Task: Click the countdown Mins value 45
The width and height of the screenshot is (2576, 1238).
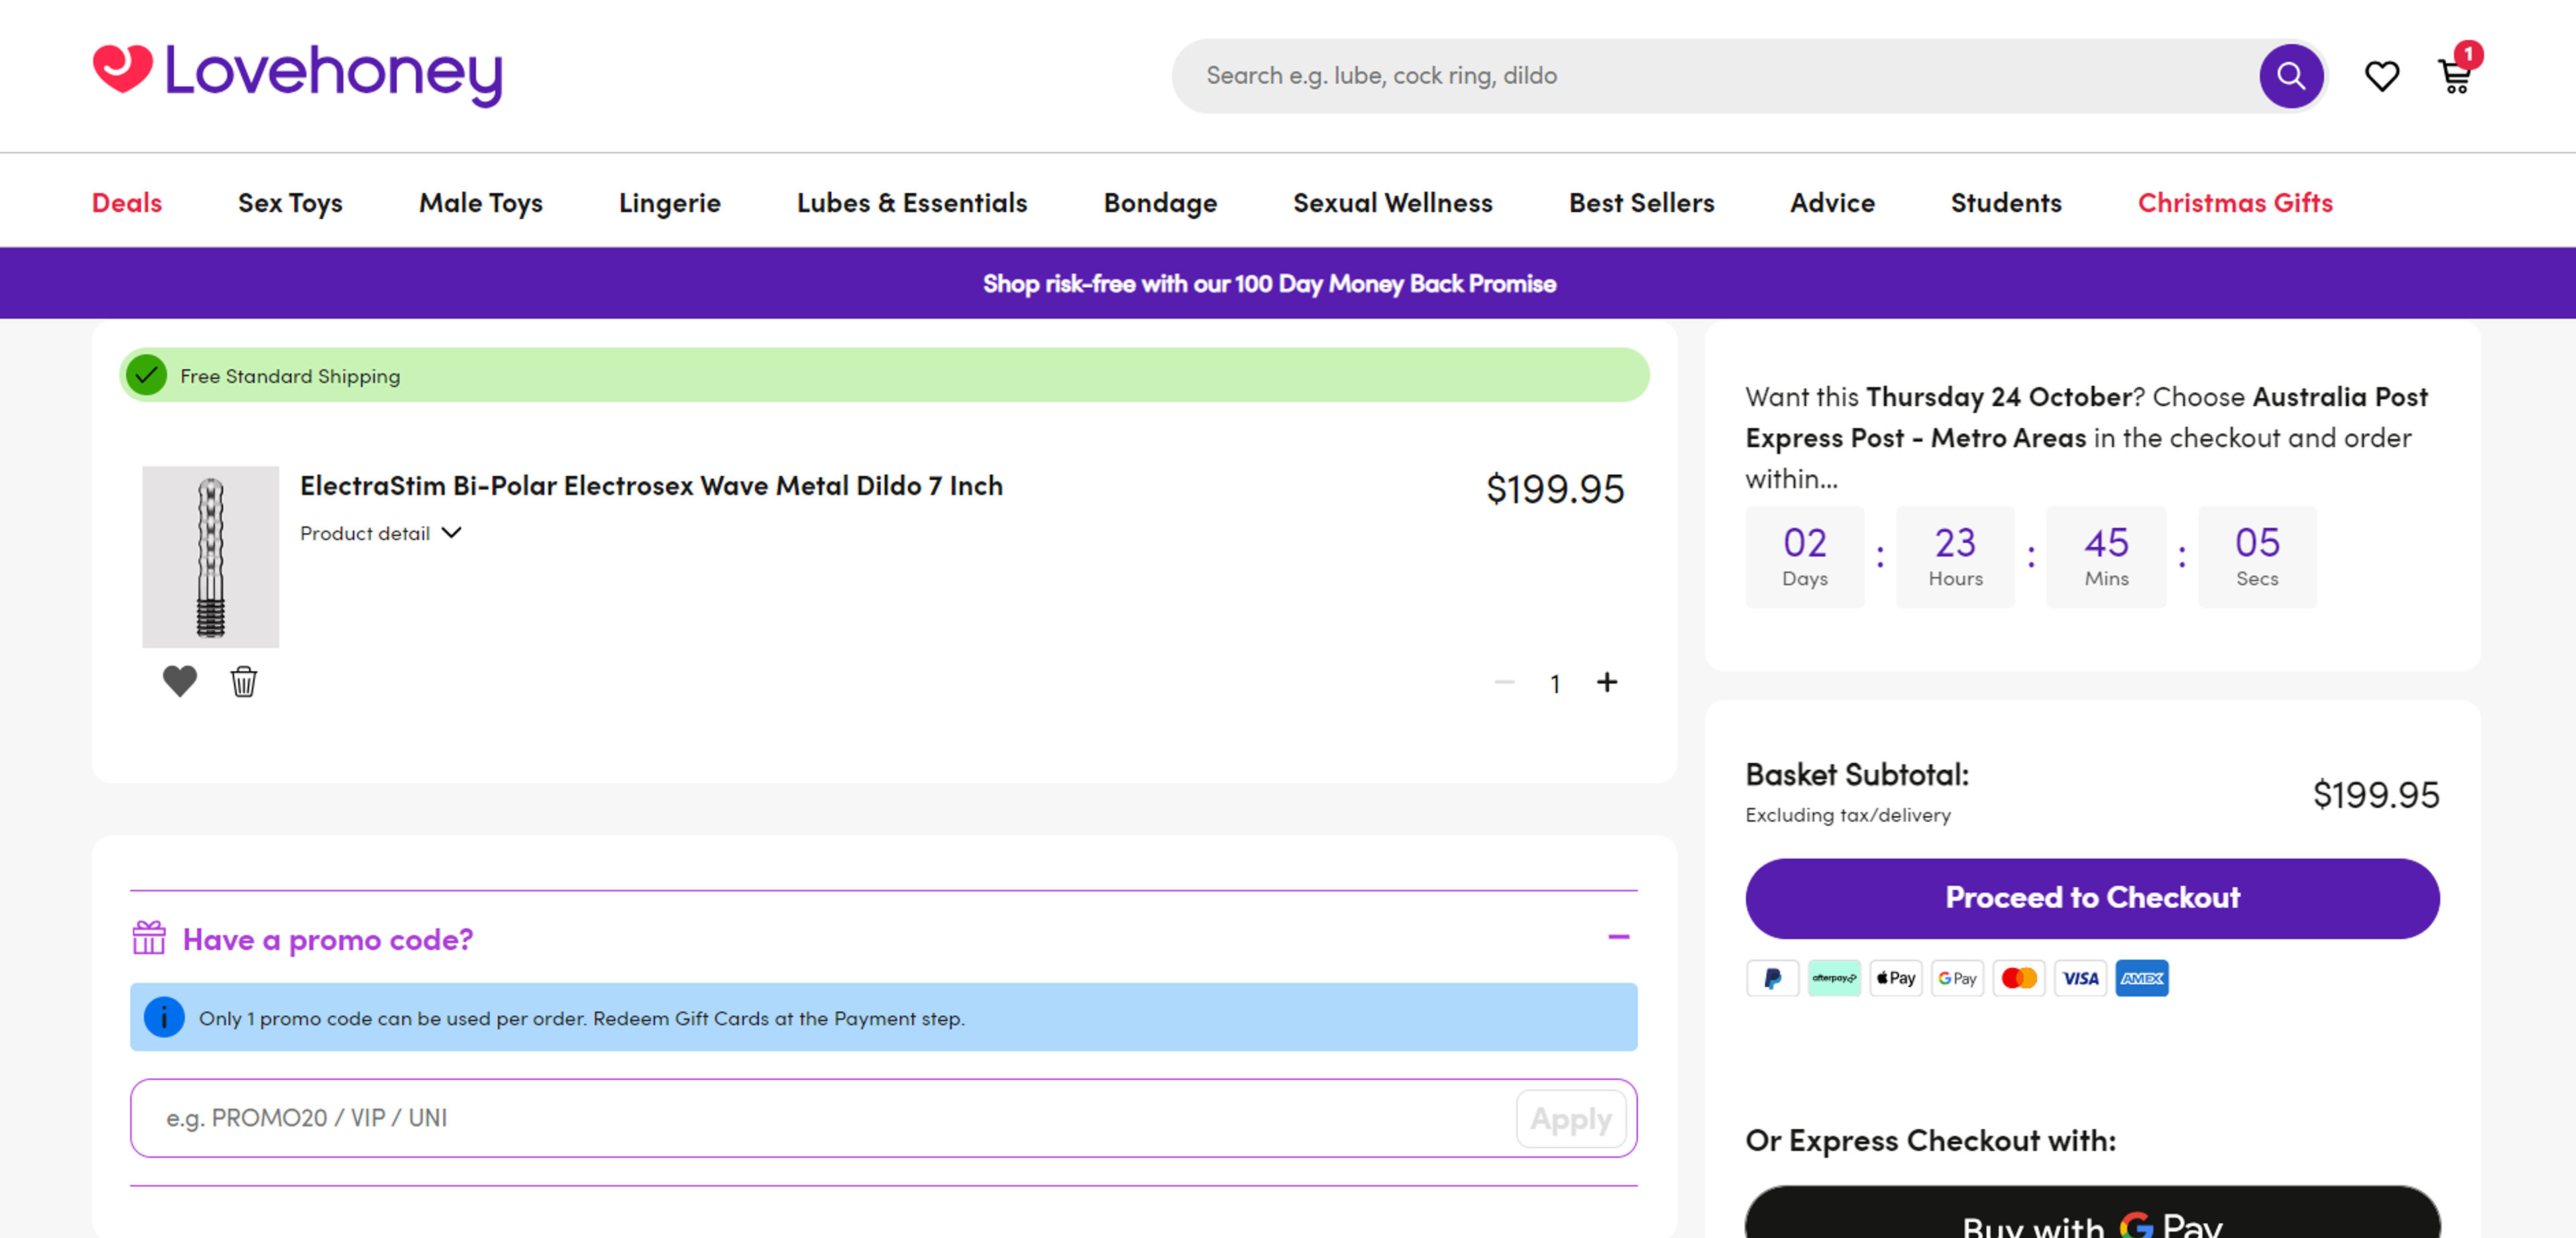Action: [2106, 543]
